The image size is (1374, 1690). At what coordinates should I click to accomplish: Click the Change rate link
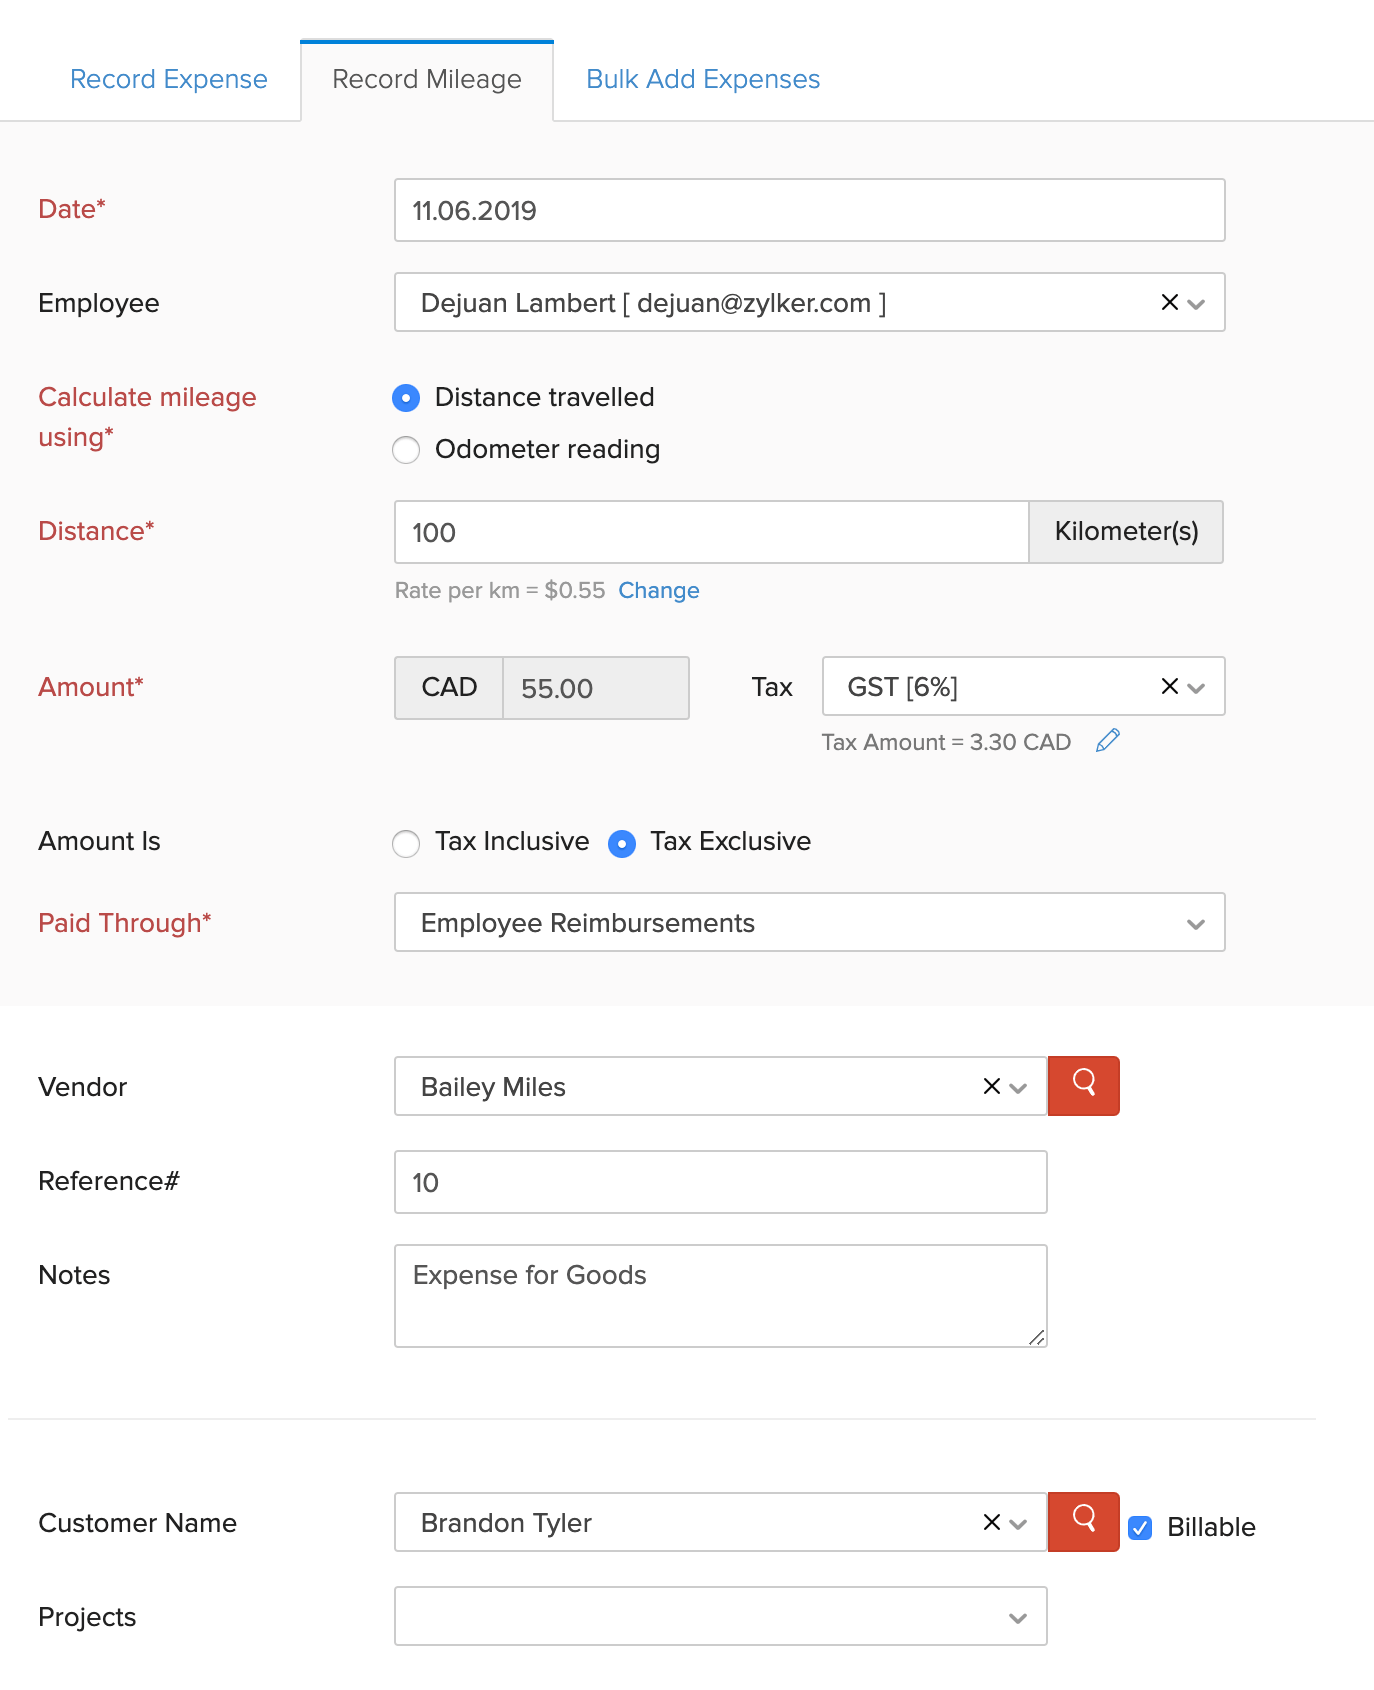tap(658, 590)
